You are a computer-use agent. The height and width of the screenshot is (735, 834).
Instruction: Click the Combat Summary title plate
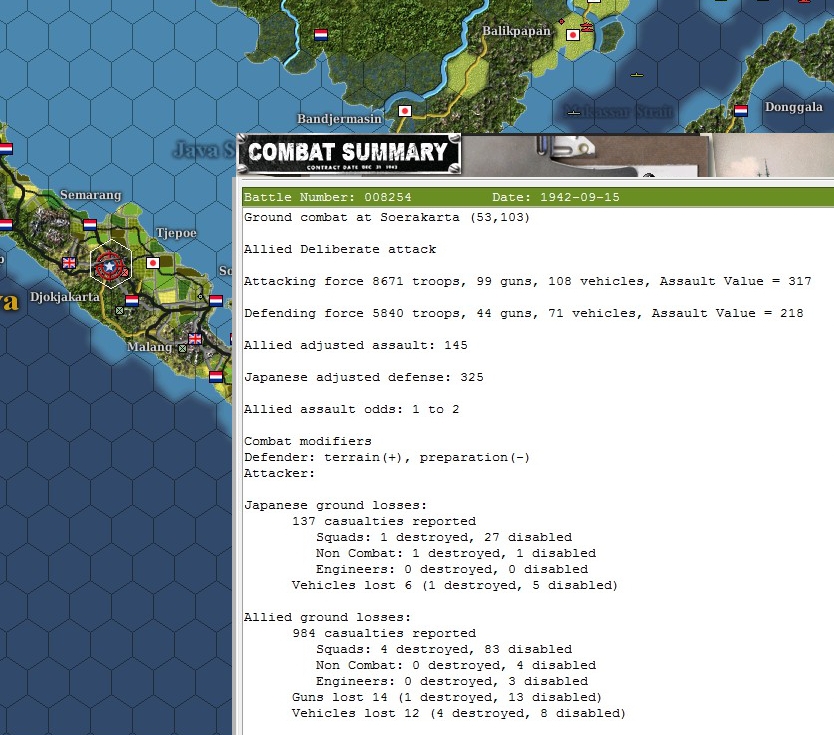coord(348,154)
